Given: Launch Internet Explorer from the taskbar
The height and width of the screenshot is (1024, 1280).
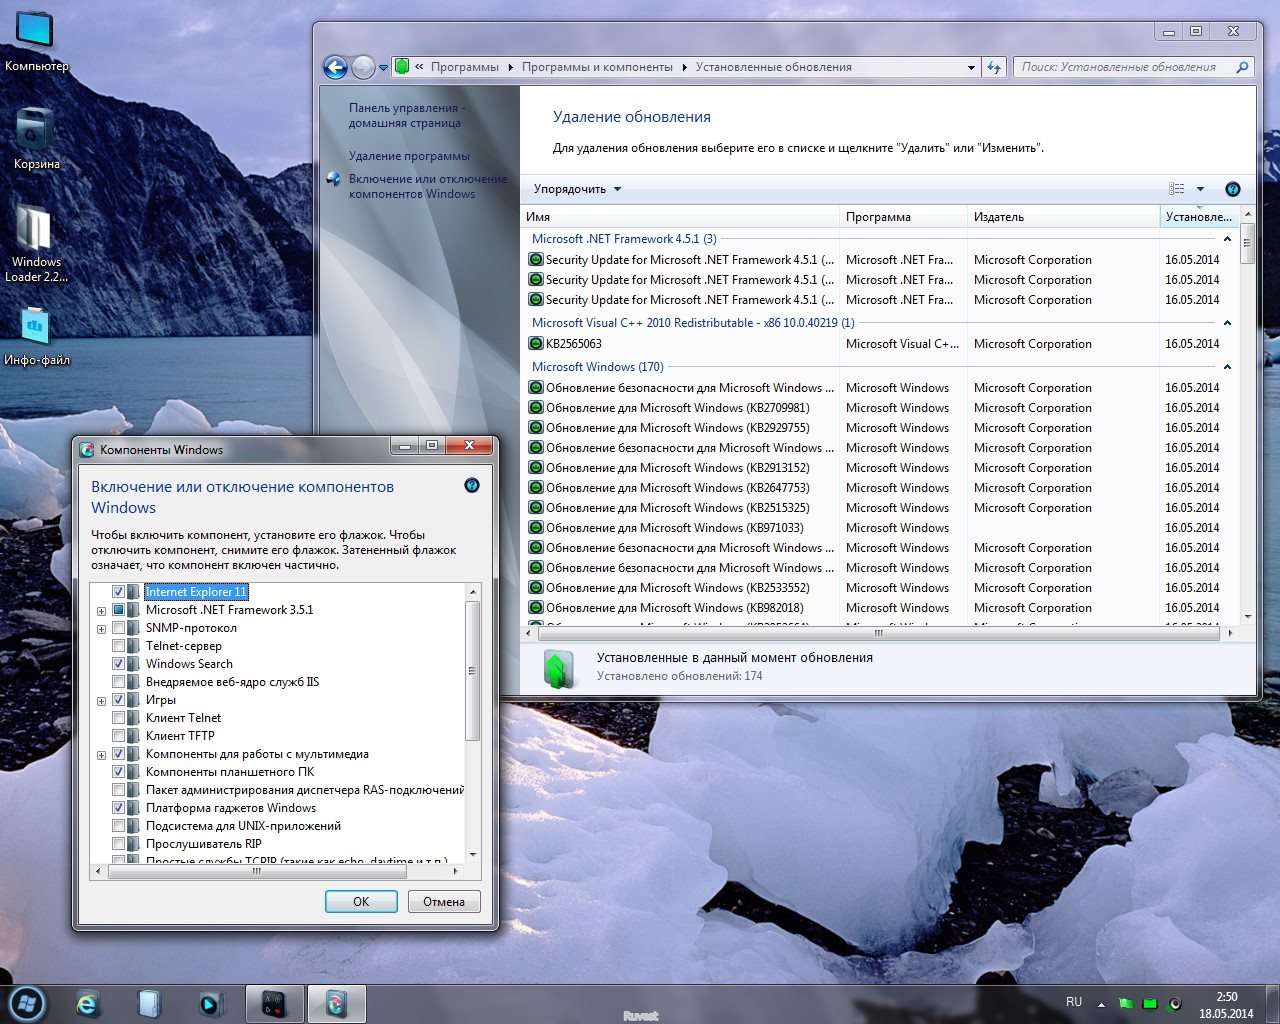Looking at the screenshot, I should tap(88, 1004).
